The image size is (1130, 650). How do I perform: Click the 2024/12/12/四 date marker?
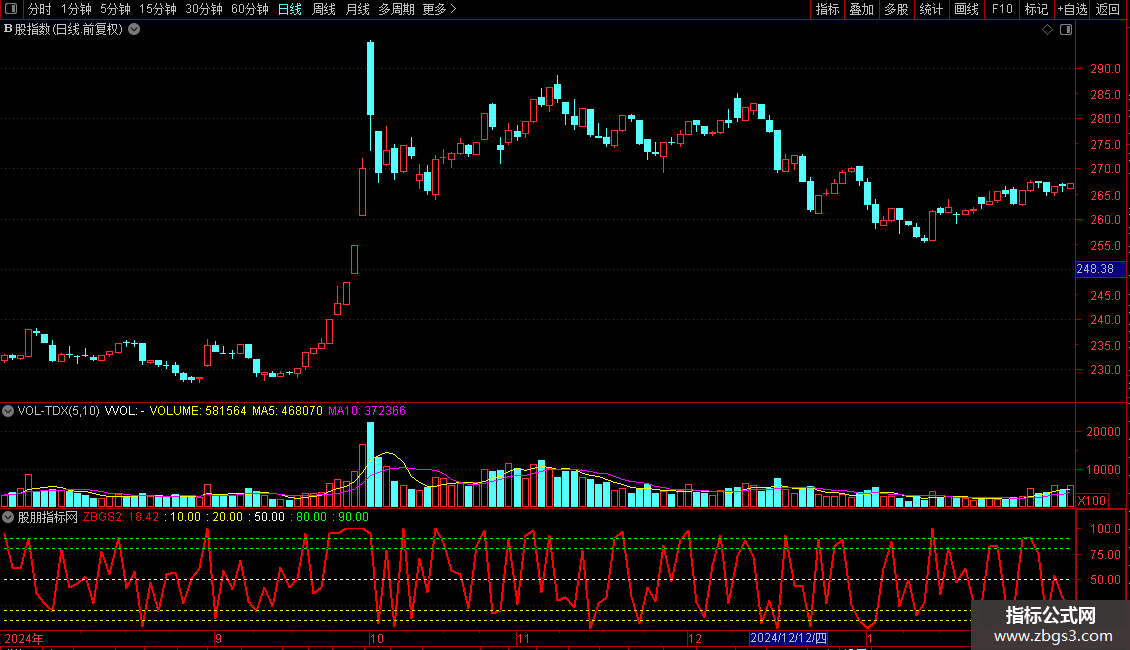[788, 638]
